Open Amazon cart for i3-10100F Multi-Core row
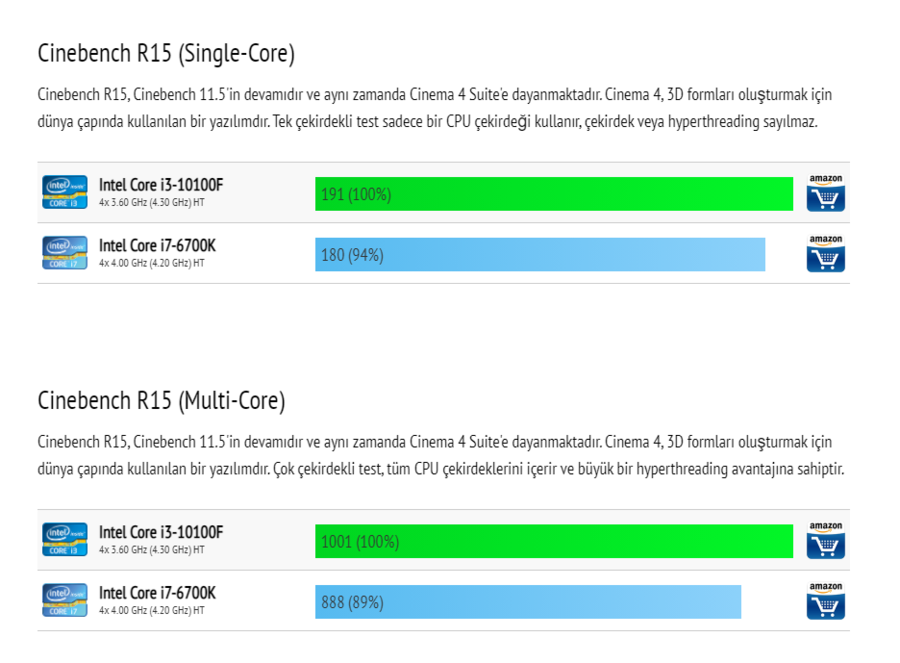This screenshot has height=663, width=900. (x=826, y=540)
